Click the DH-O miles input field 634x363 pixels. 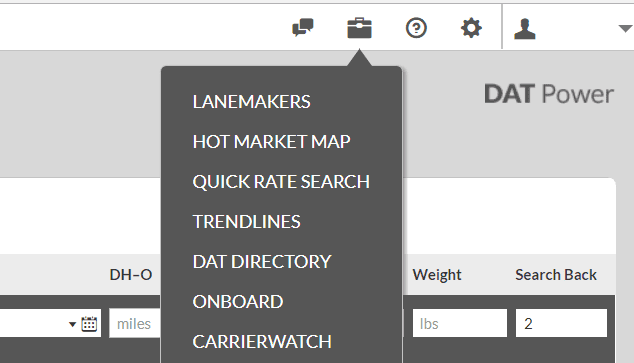(135, 323)
